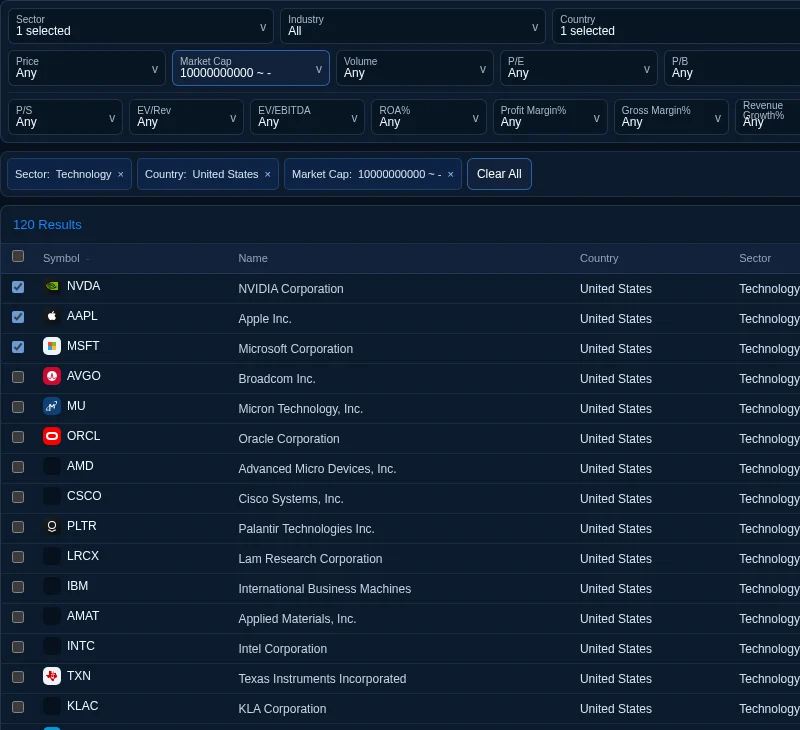Image resolution: width=800 pixels, height=730 pixels.
Task: Sort by the Symbol column header
Action: pyautogui.click(x=61, y=258)
